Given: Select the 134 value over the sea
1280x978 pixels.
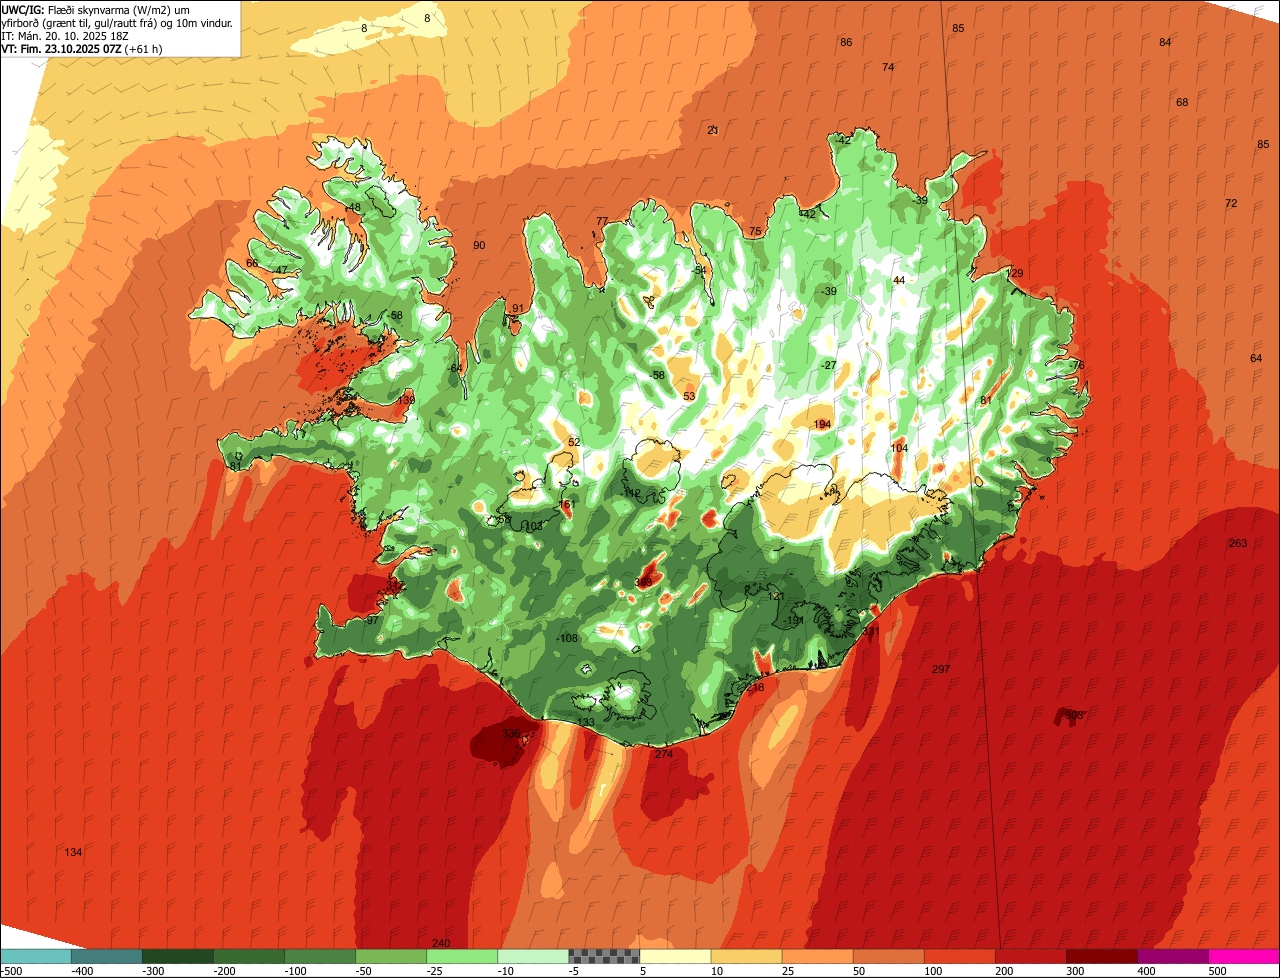Looking at the screenshot, I should click(74, 852).
